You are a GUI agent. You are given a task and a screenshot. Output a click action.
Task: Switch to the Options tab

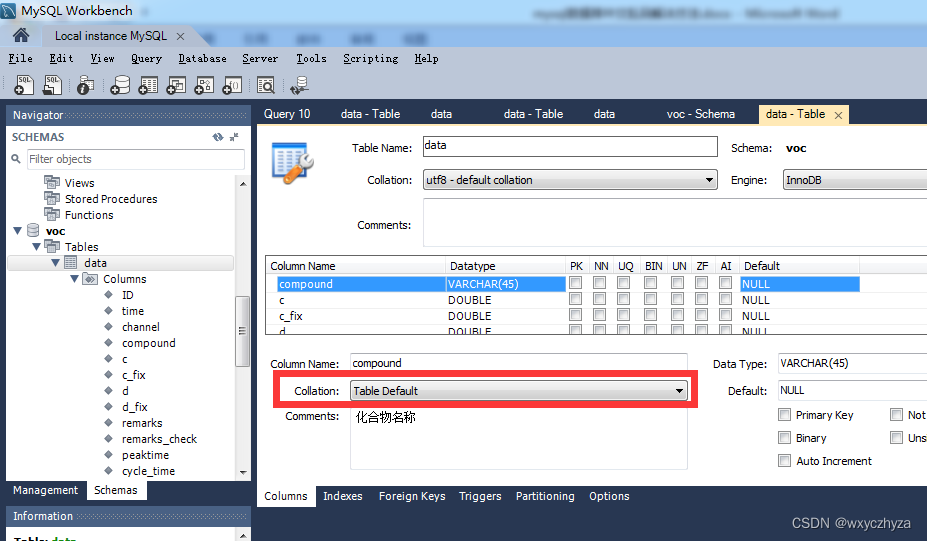(609, 496)
